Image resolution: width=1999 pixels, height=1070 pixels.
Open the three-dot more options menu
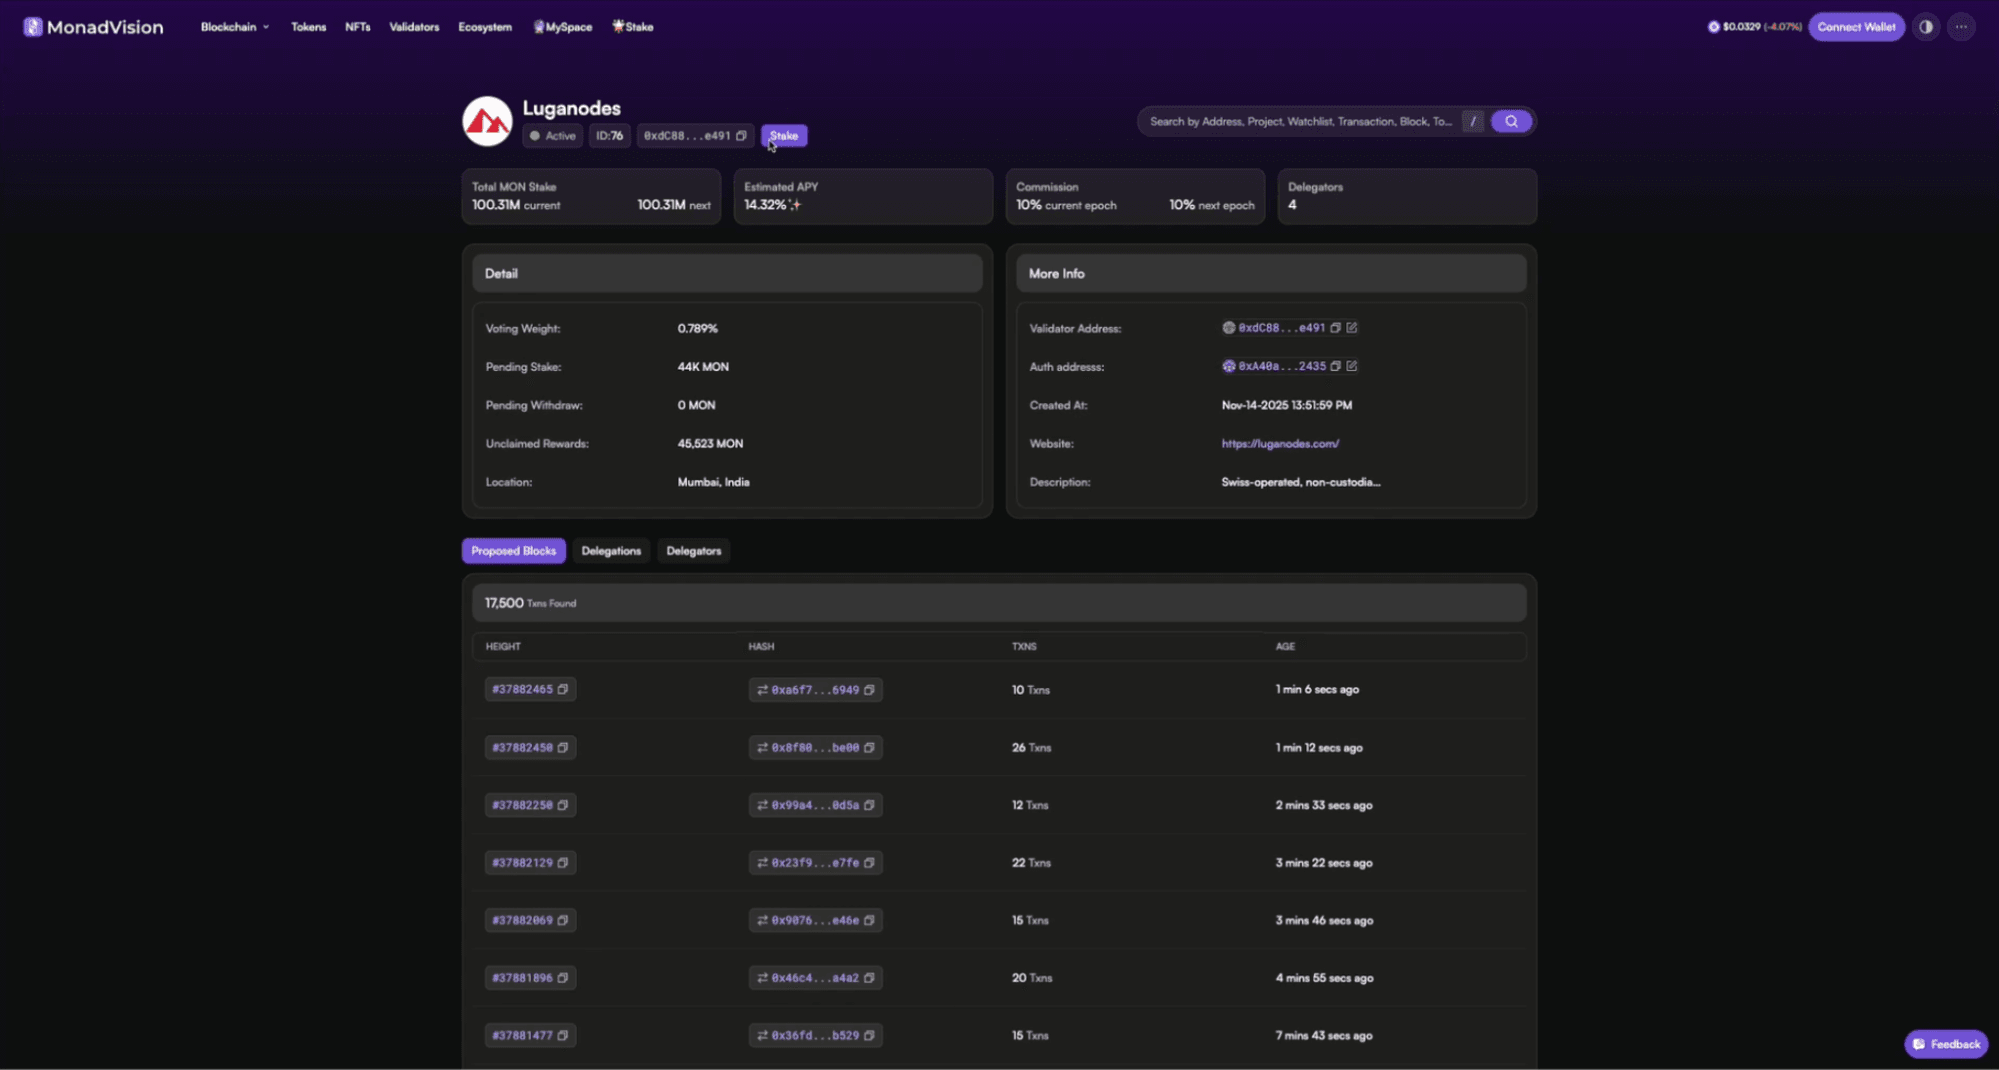pyautogui.click(x=1961, y=27)
